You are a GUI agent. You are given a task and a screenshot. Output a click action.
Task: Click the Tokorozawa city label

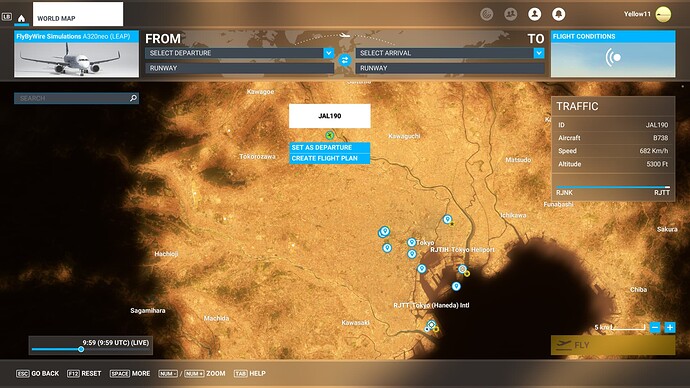point(257,157)
